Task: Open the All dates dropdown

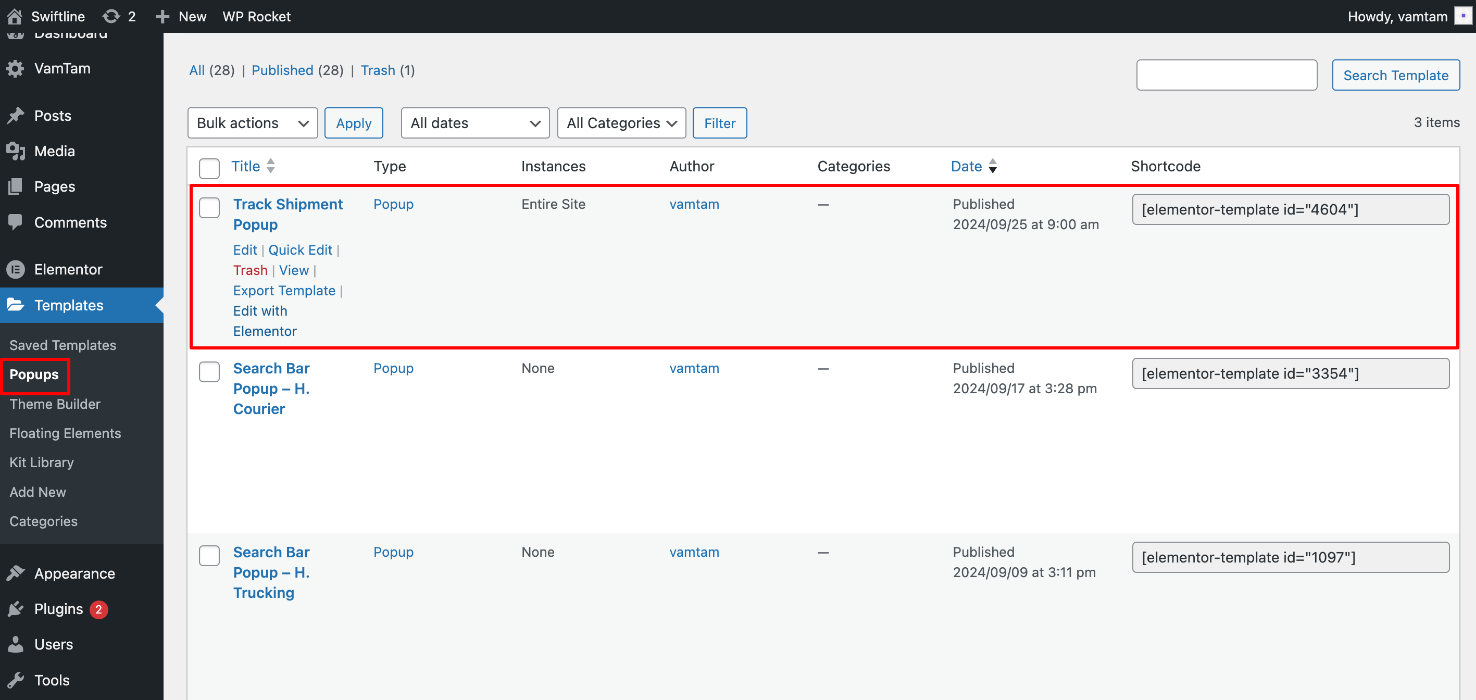Action: coord(475,123)
